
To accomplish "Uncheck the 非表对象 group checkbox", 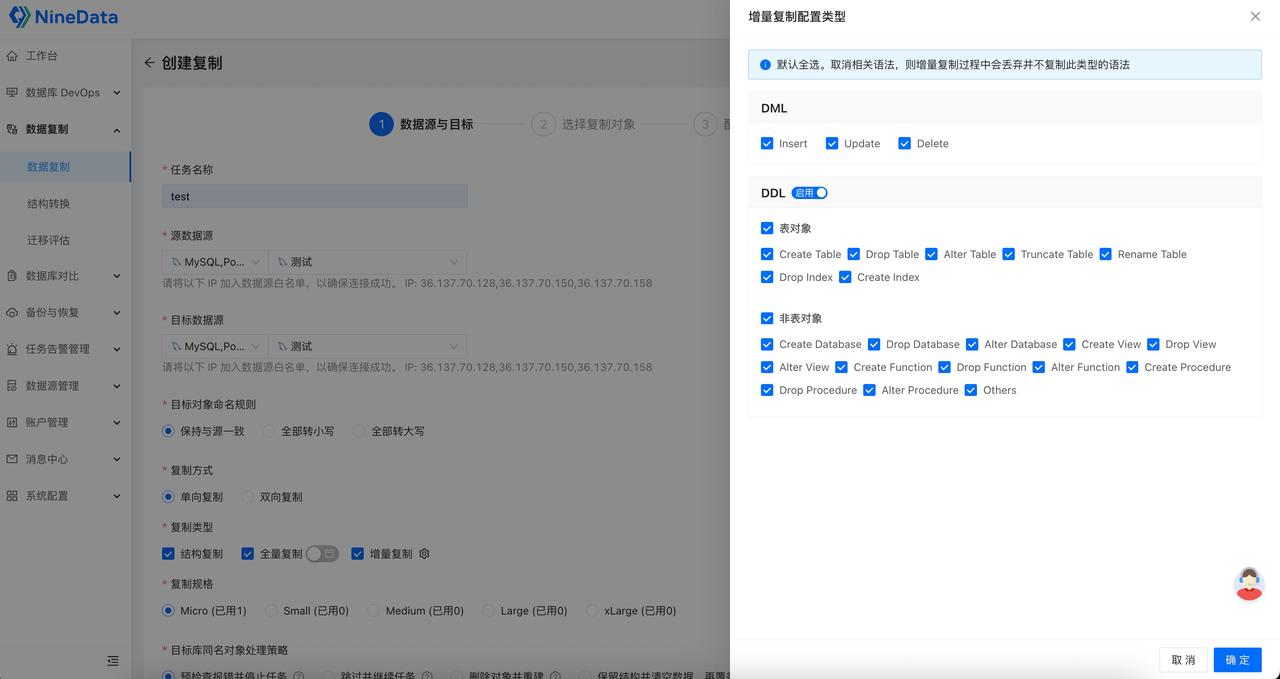I will pos(767,318).
